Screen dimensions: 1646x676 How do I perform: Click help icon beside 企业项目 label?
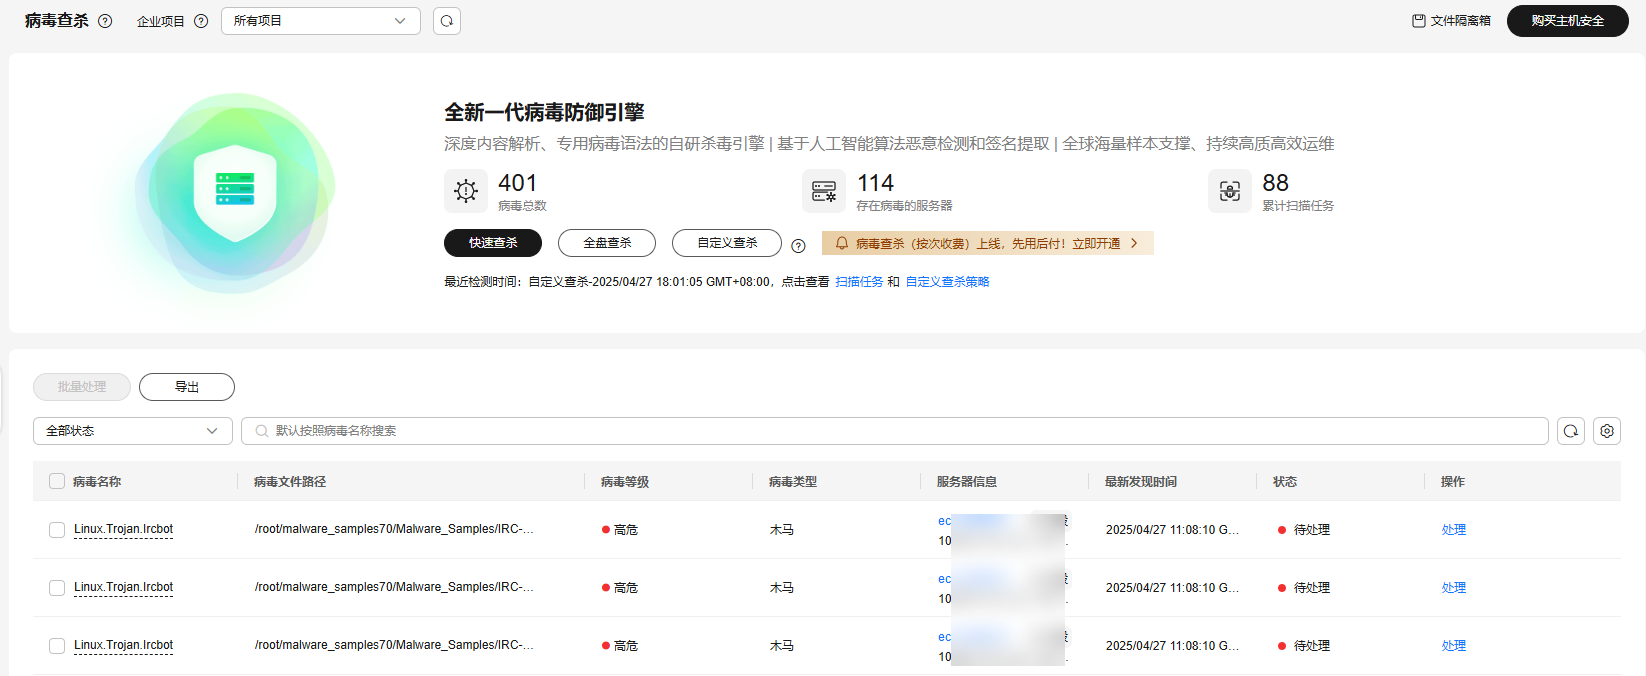(x=201, y=21)
